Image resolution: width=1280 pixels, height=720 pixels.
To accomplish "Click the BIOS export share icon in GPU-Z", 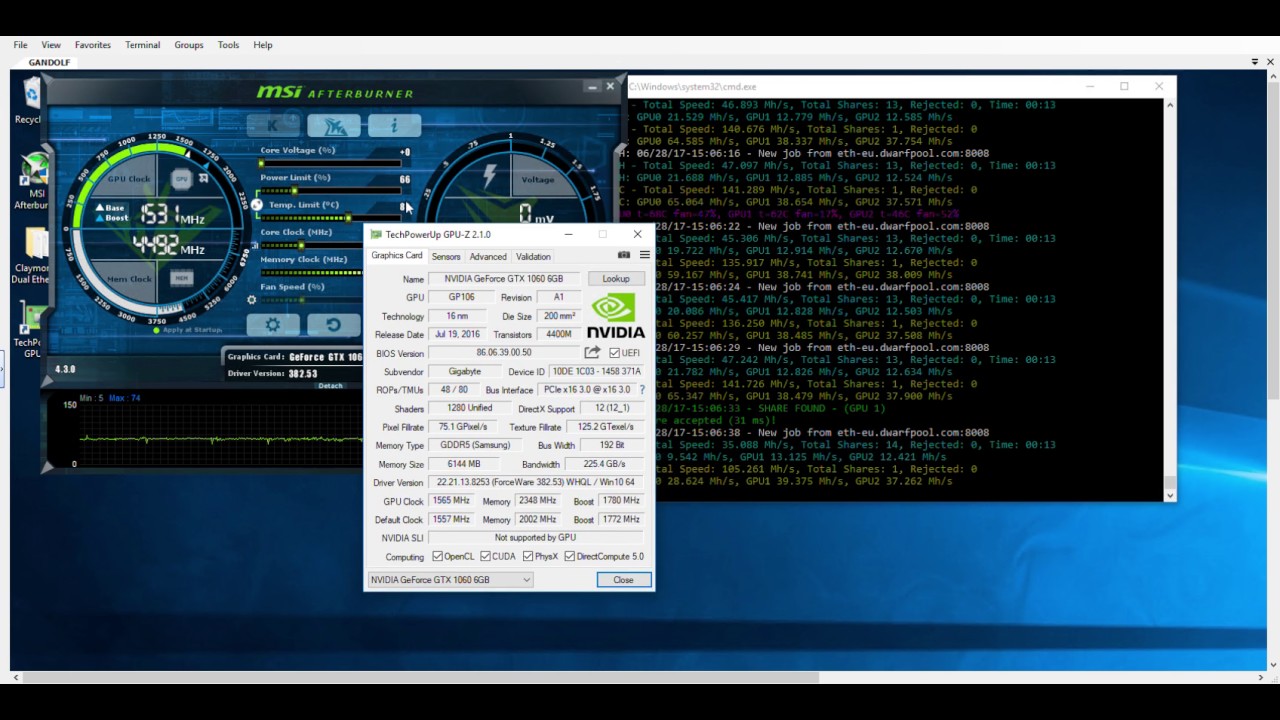I will click(592, 353).
